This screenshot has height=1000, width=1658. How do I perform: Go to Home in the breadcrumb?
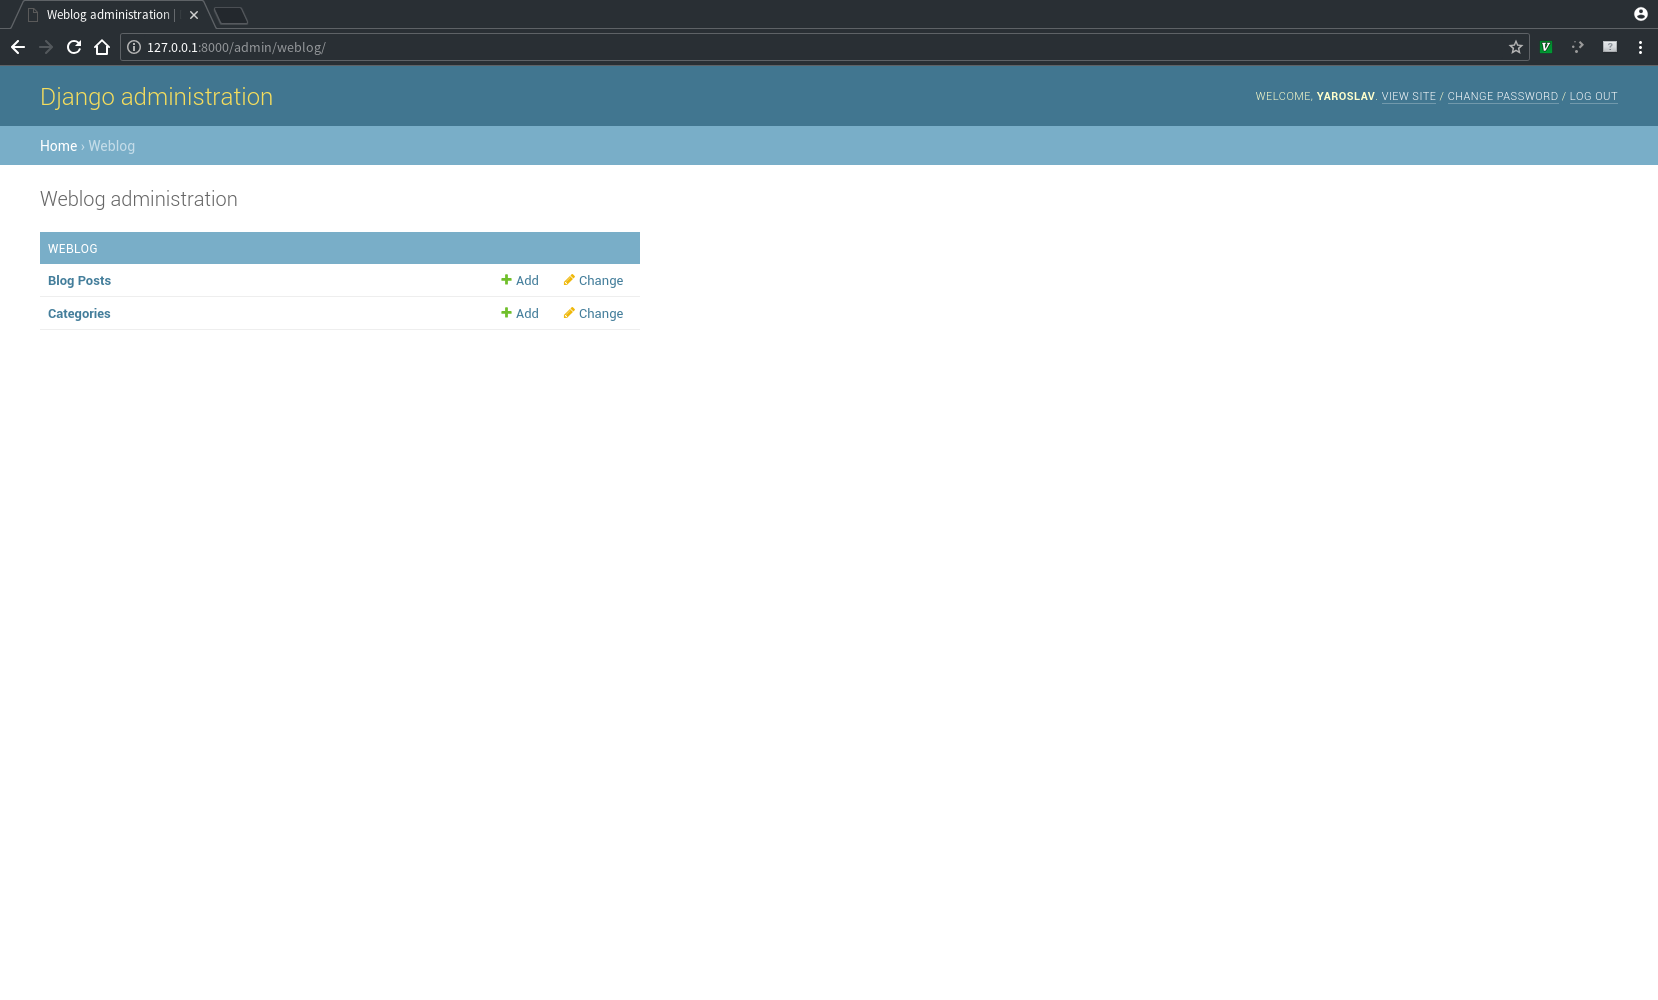point(58,146)
